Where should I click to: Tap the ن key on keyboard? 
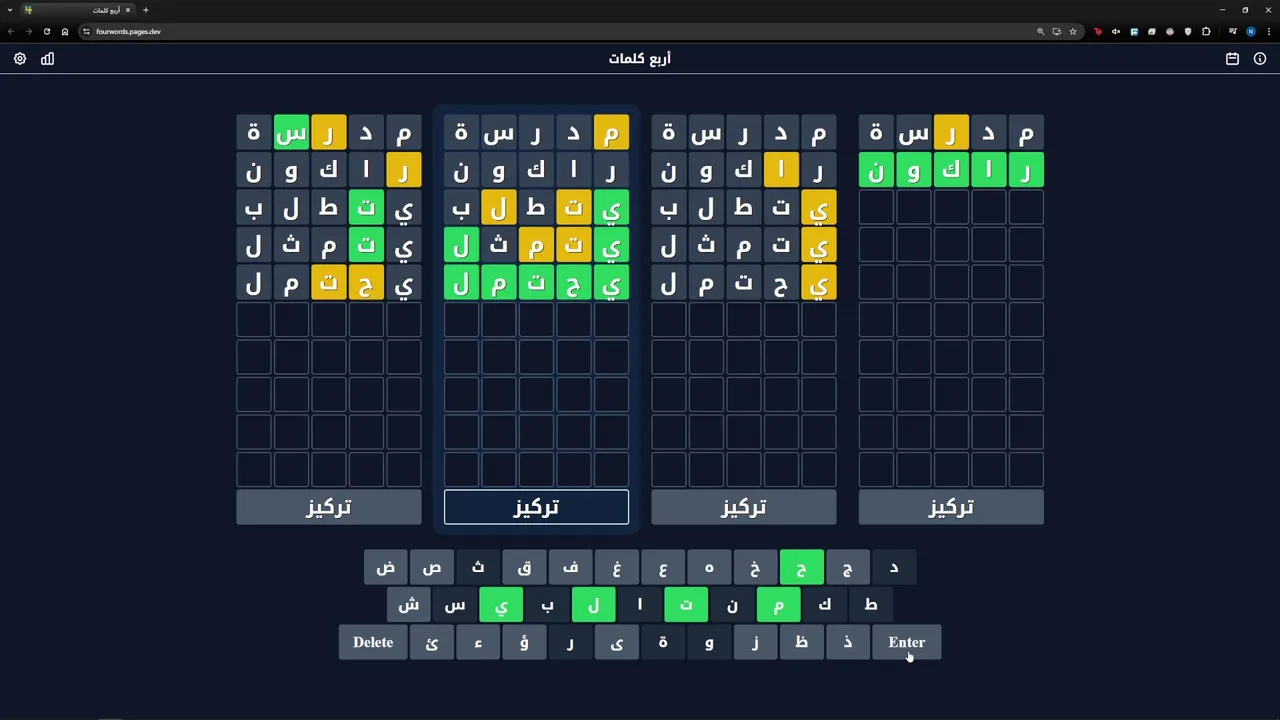click(732, 604)
